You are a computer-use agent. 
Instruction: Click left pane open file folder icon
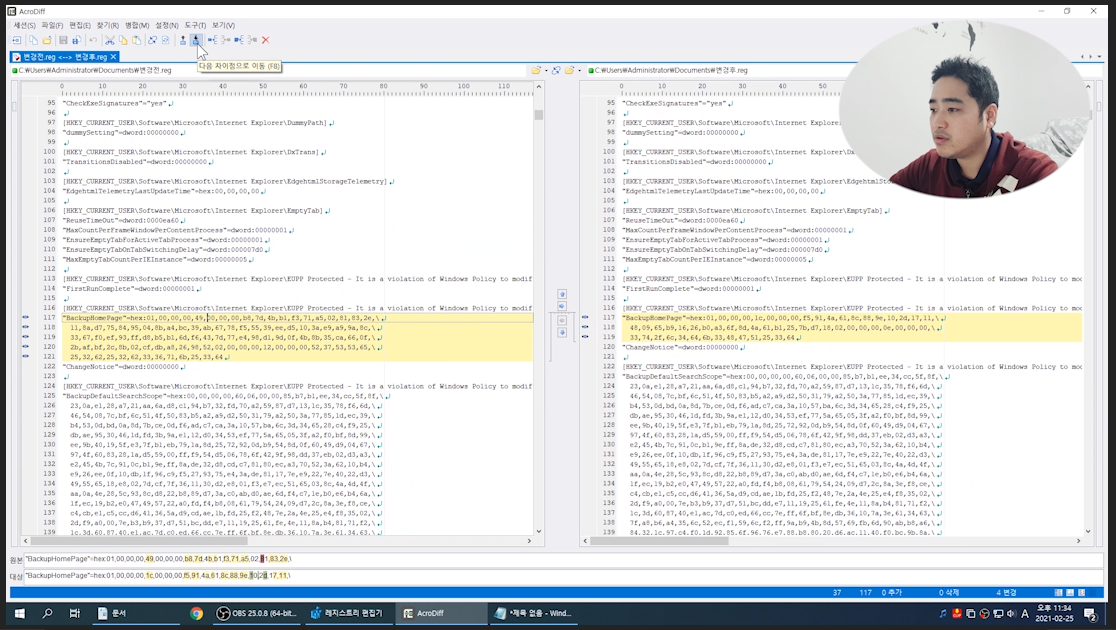pyautogui.click(x=536, y=70)
